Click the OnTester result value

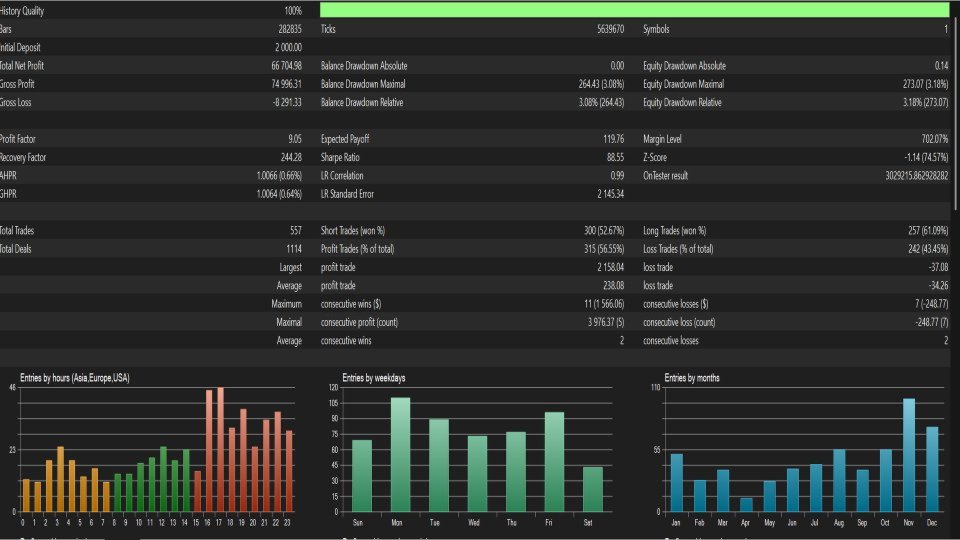point(917,176)
